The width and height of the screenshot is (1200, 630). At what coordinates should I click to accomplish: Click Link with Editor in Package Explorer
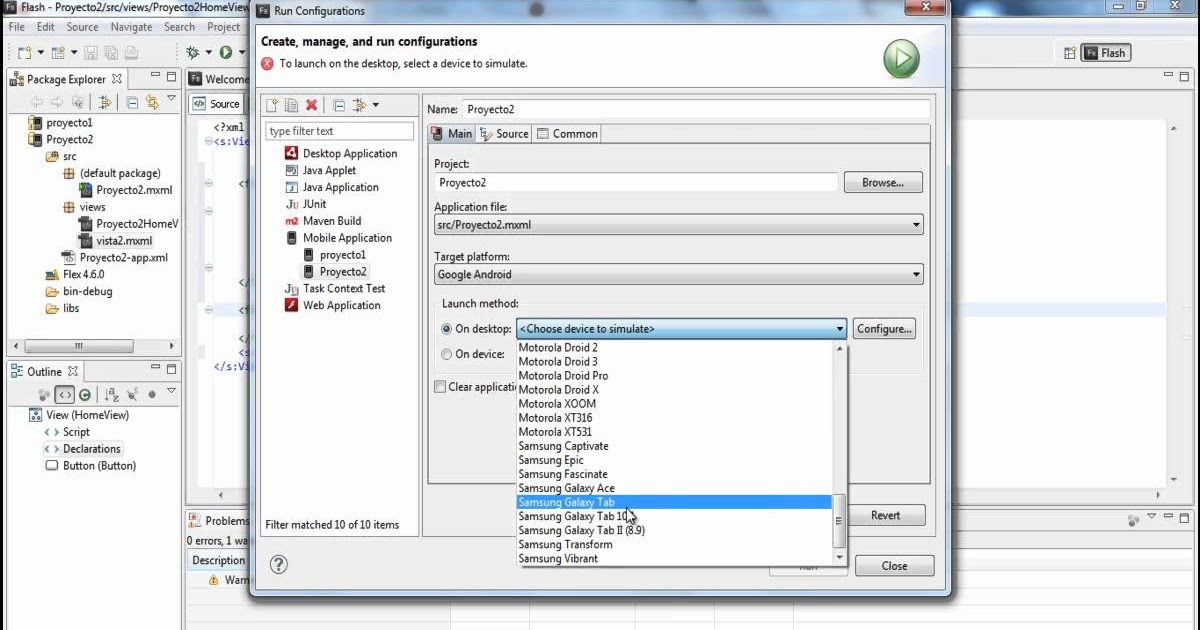pos(152,102)
